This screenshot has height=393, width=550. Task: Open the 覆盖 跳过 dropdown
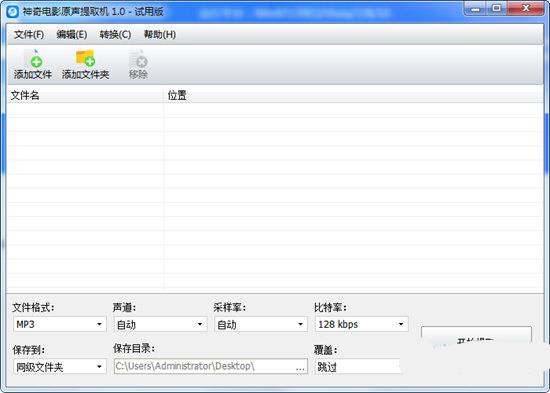coord(358,367)
